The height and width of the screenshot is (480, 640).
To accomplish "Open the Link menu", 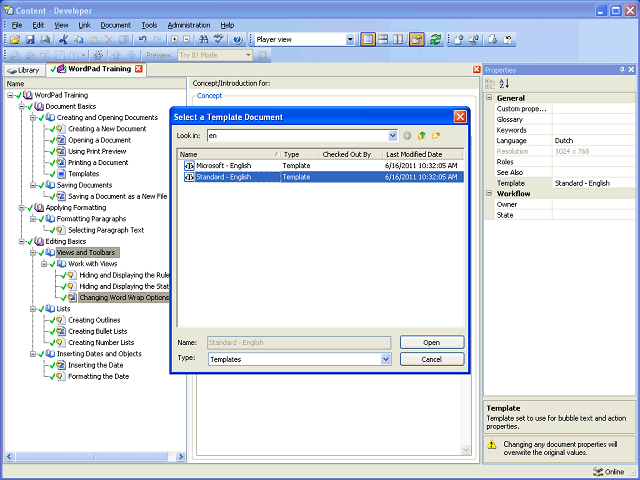I will pyautogui.click(x=84, y=25).
